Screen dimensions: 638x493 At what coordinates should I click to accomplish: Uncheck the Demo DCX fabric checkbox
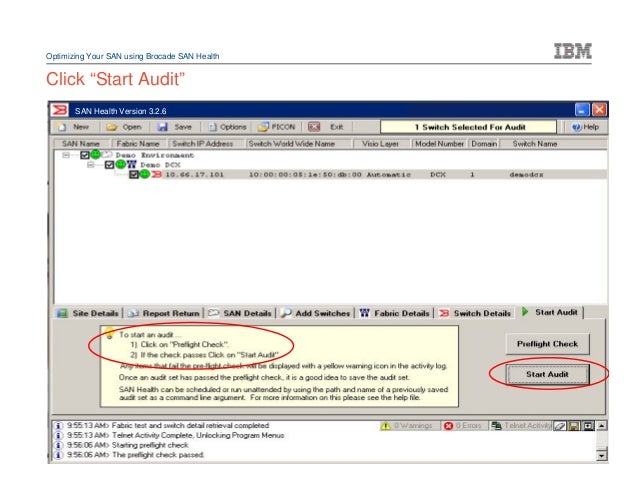(109, 165)
